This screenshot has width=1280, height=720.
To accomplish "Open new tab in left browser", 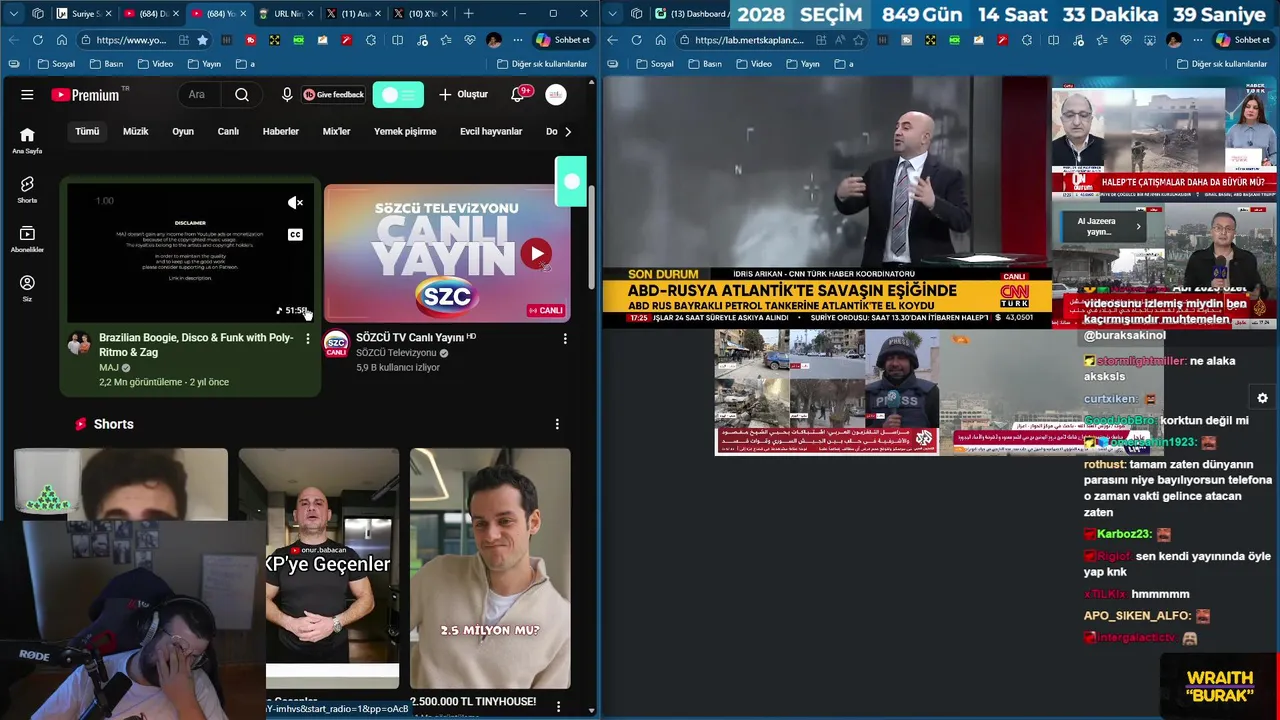I will [468, 14].
